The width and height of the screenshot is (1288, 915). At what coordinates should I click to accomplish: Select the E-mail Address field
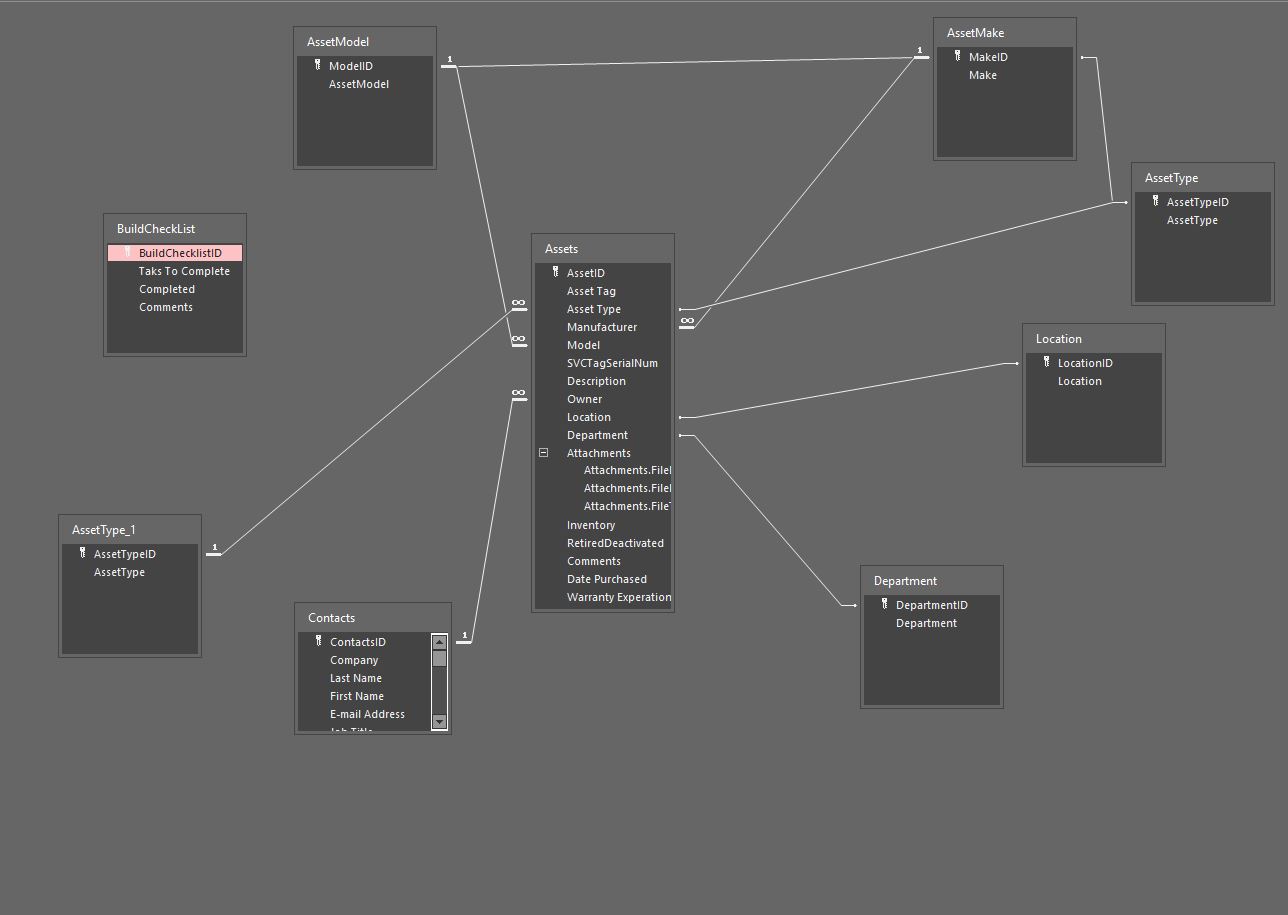[x=365, y=714]
